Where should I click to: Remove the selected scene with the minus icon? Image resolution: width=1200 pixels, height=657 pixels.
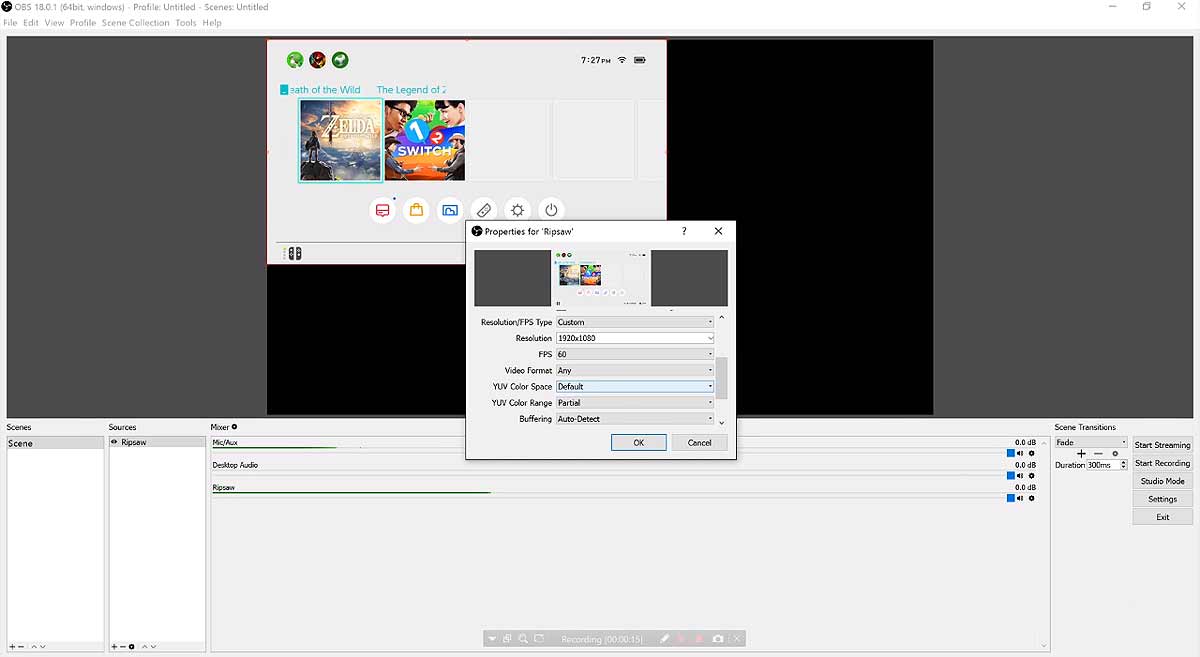22,647
